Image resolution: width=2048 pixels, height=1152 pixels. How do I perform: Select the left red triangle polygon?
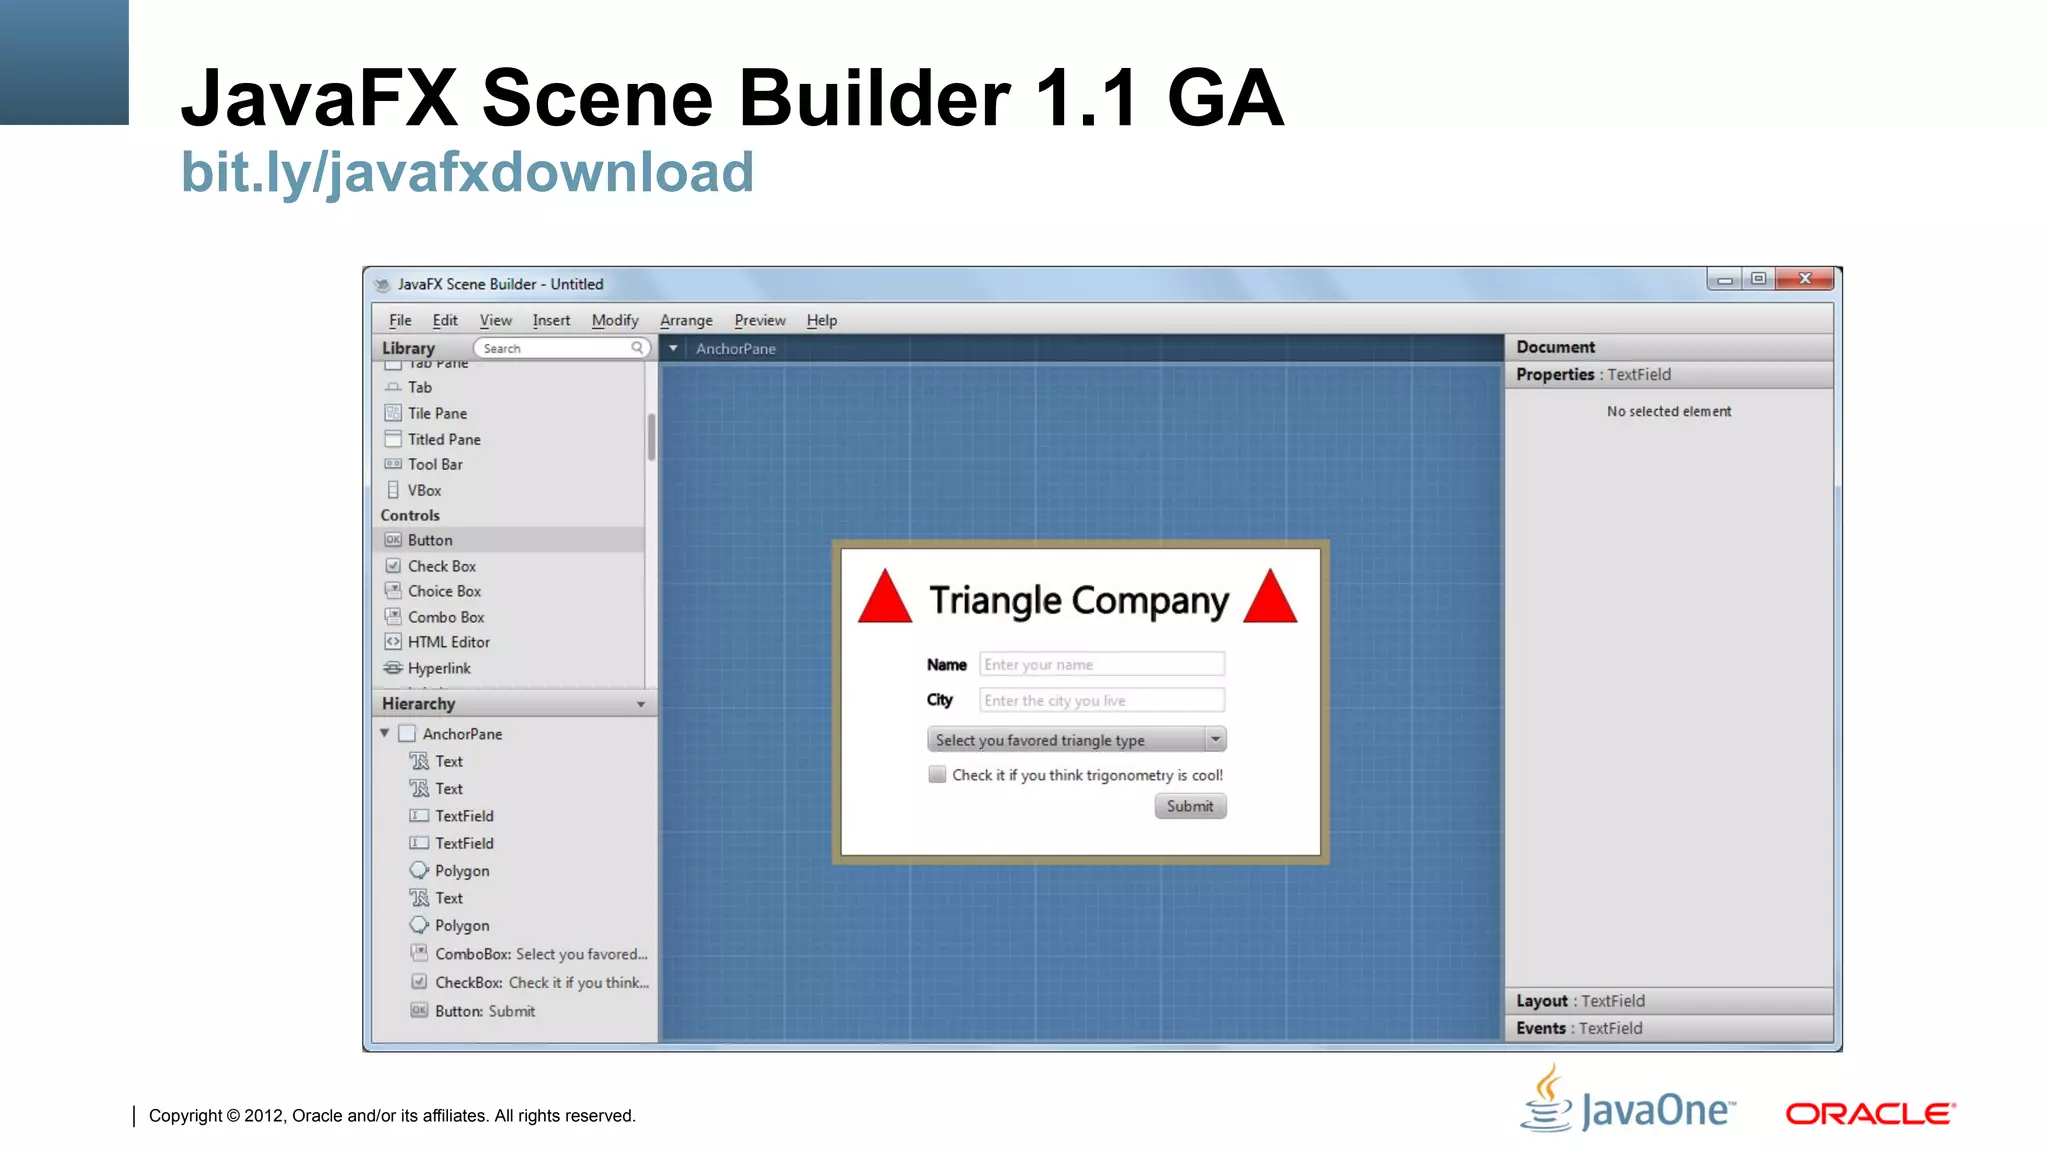885,597
